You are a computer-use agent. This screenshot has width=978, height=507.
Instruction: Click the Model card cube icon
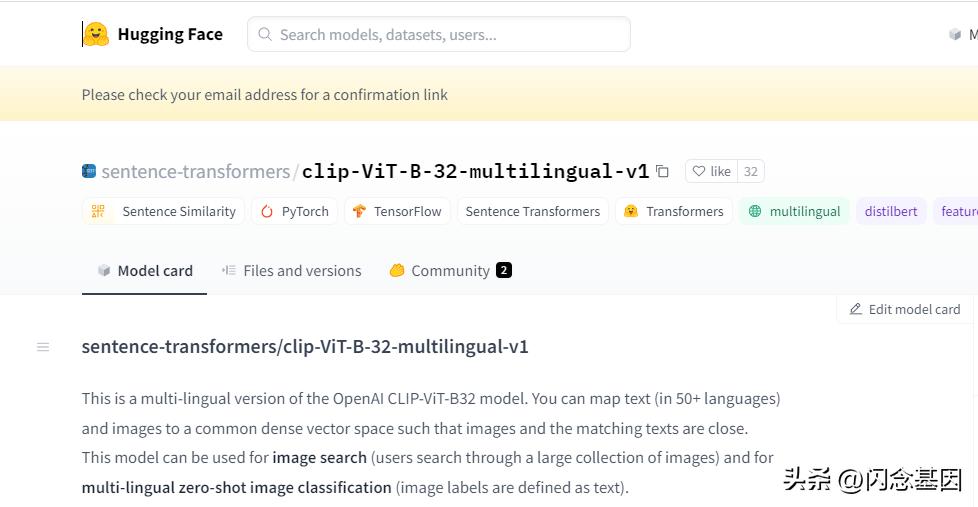coord(104,271)
